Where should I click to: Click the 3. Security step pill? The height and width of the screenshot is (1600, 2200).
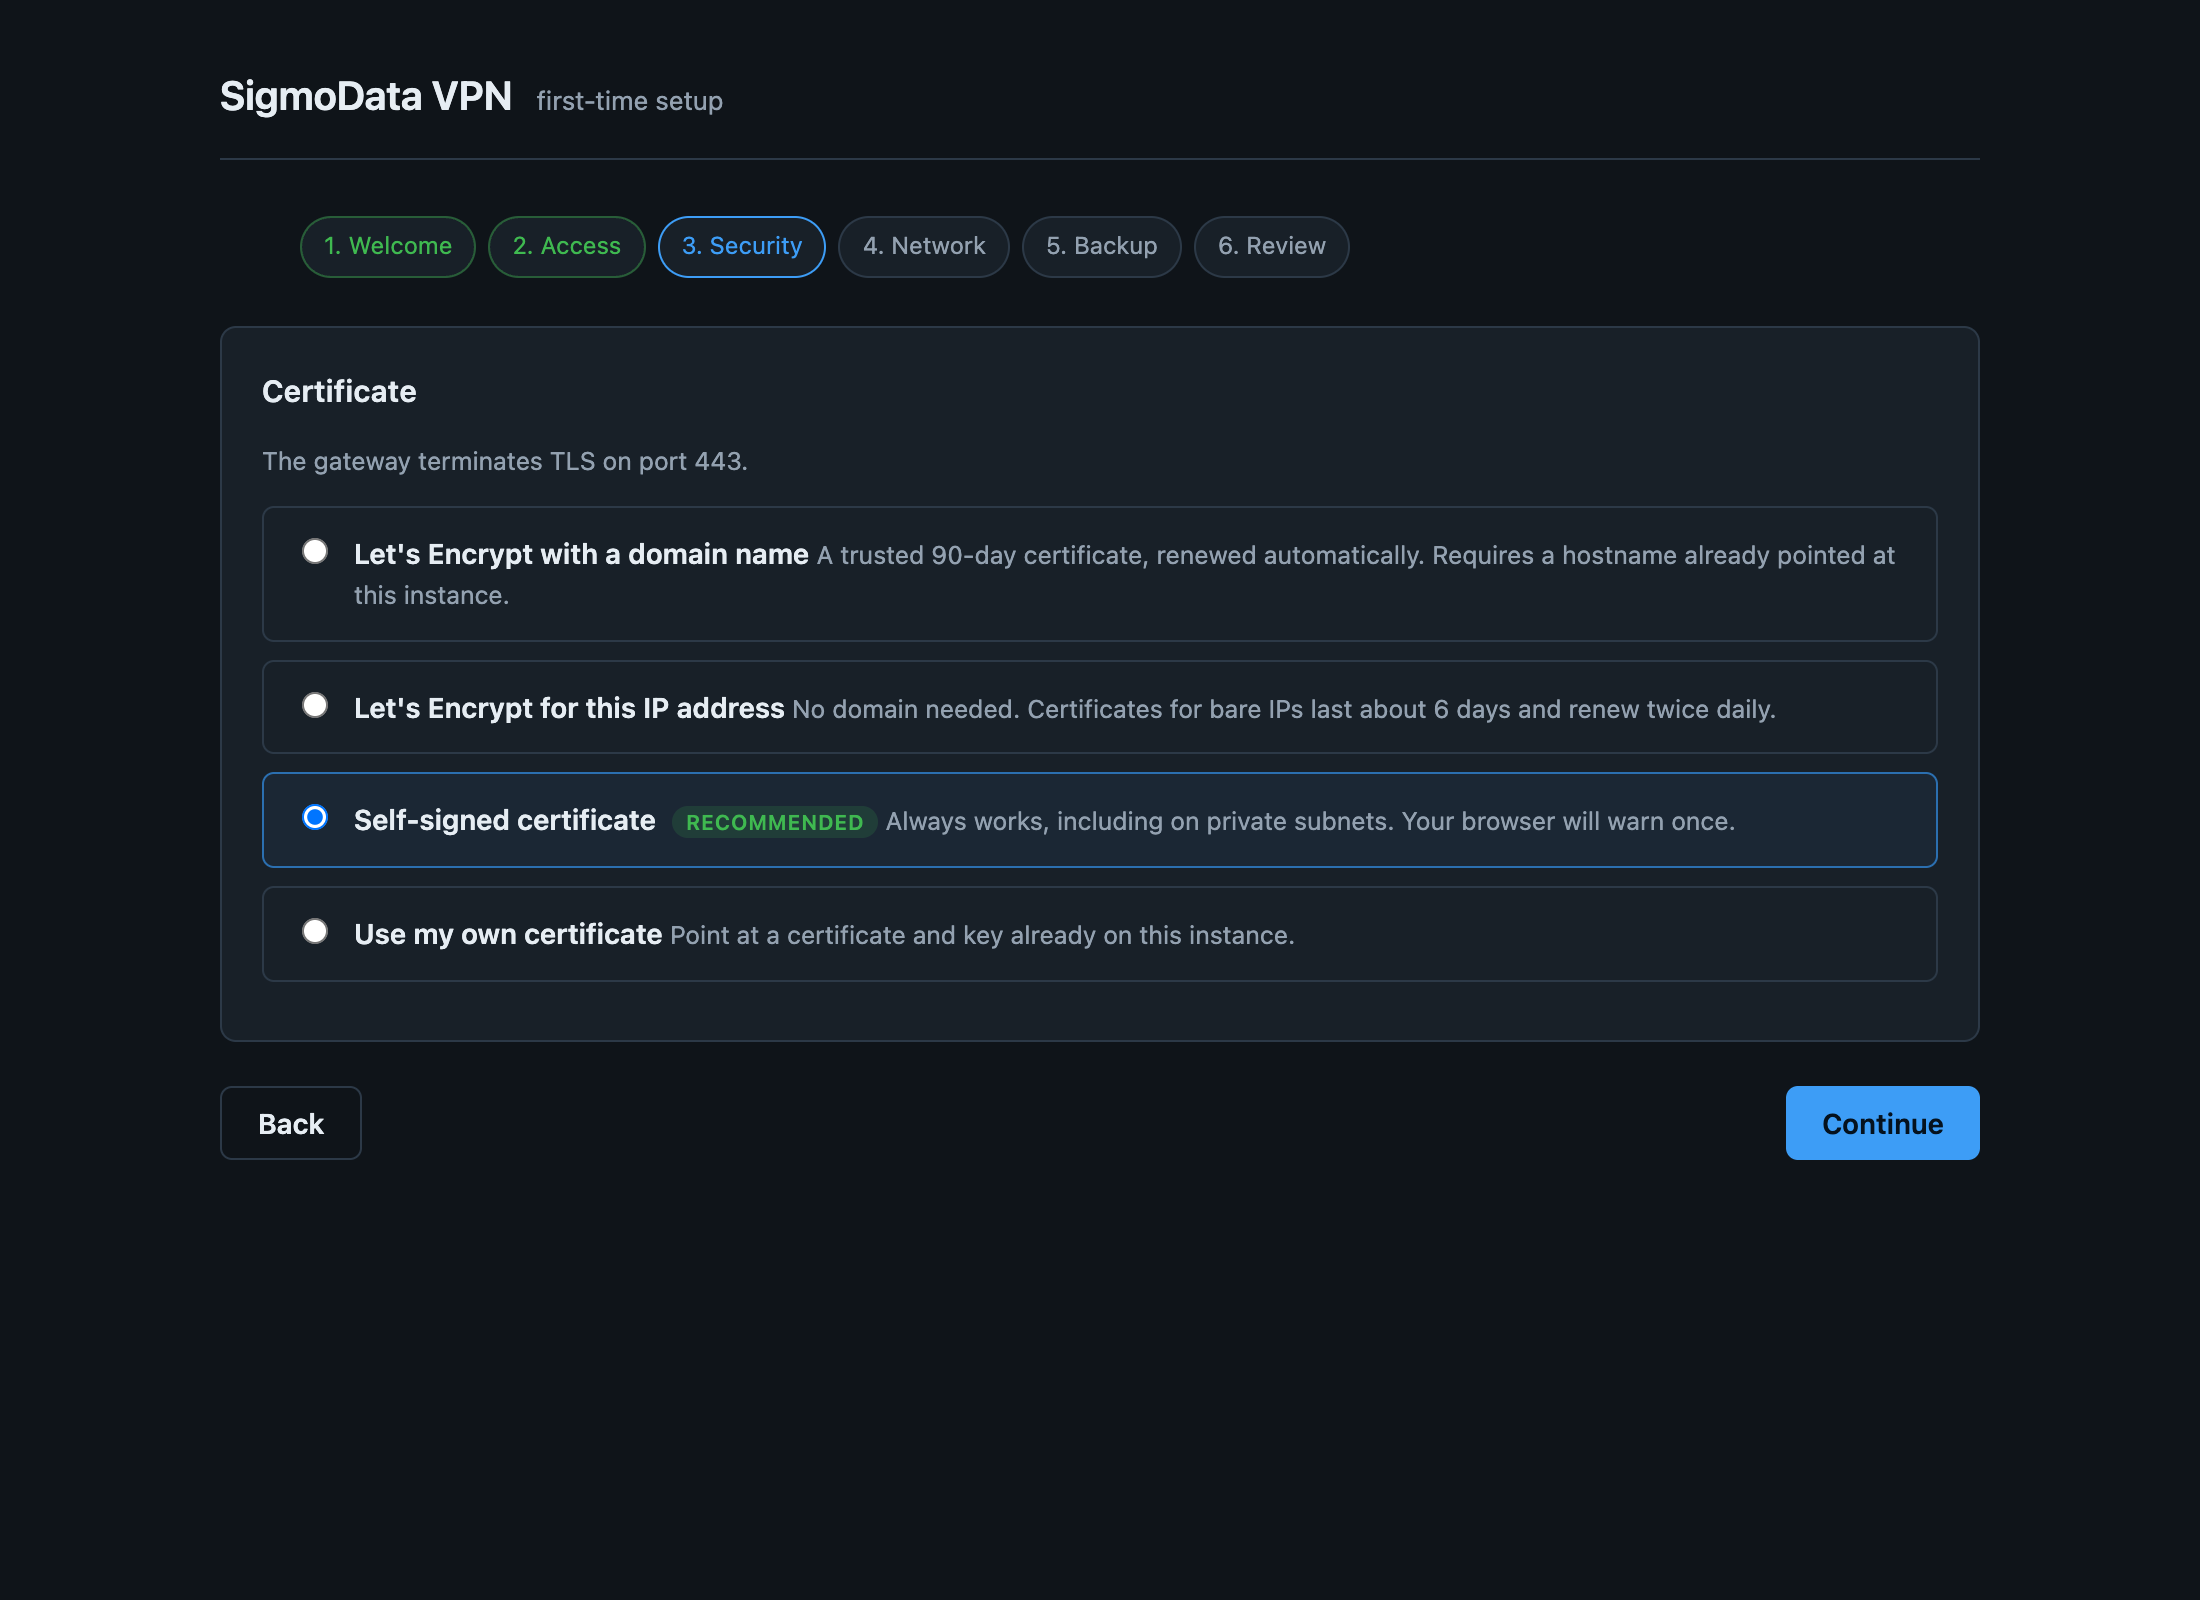tap(742, 246)
